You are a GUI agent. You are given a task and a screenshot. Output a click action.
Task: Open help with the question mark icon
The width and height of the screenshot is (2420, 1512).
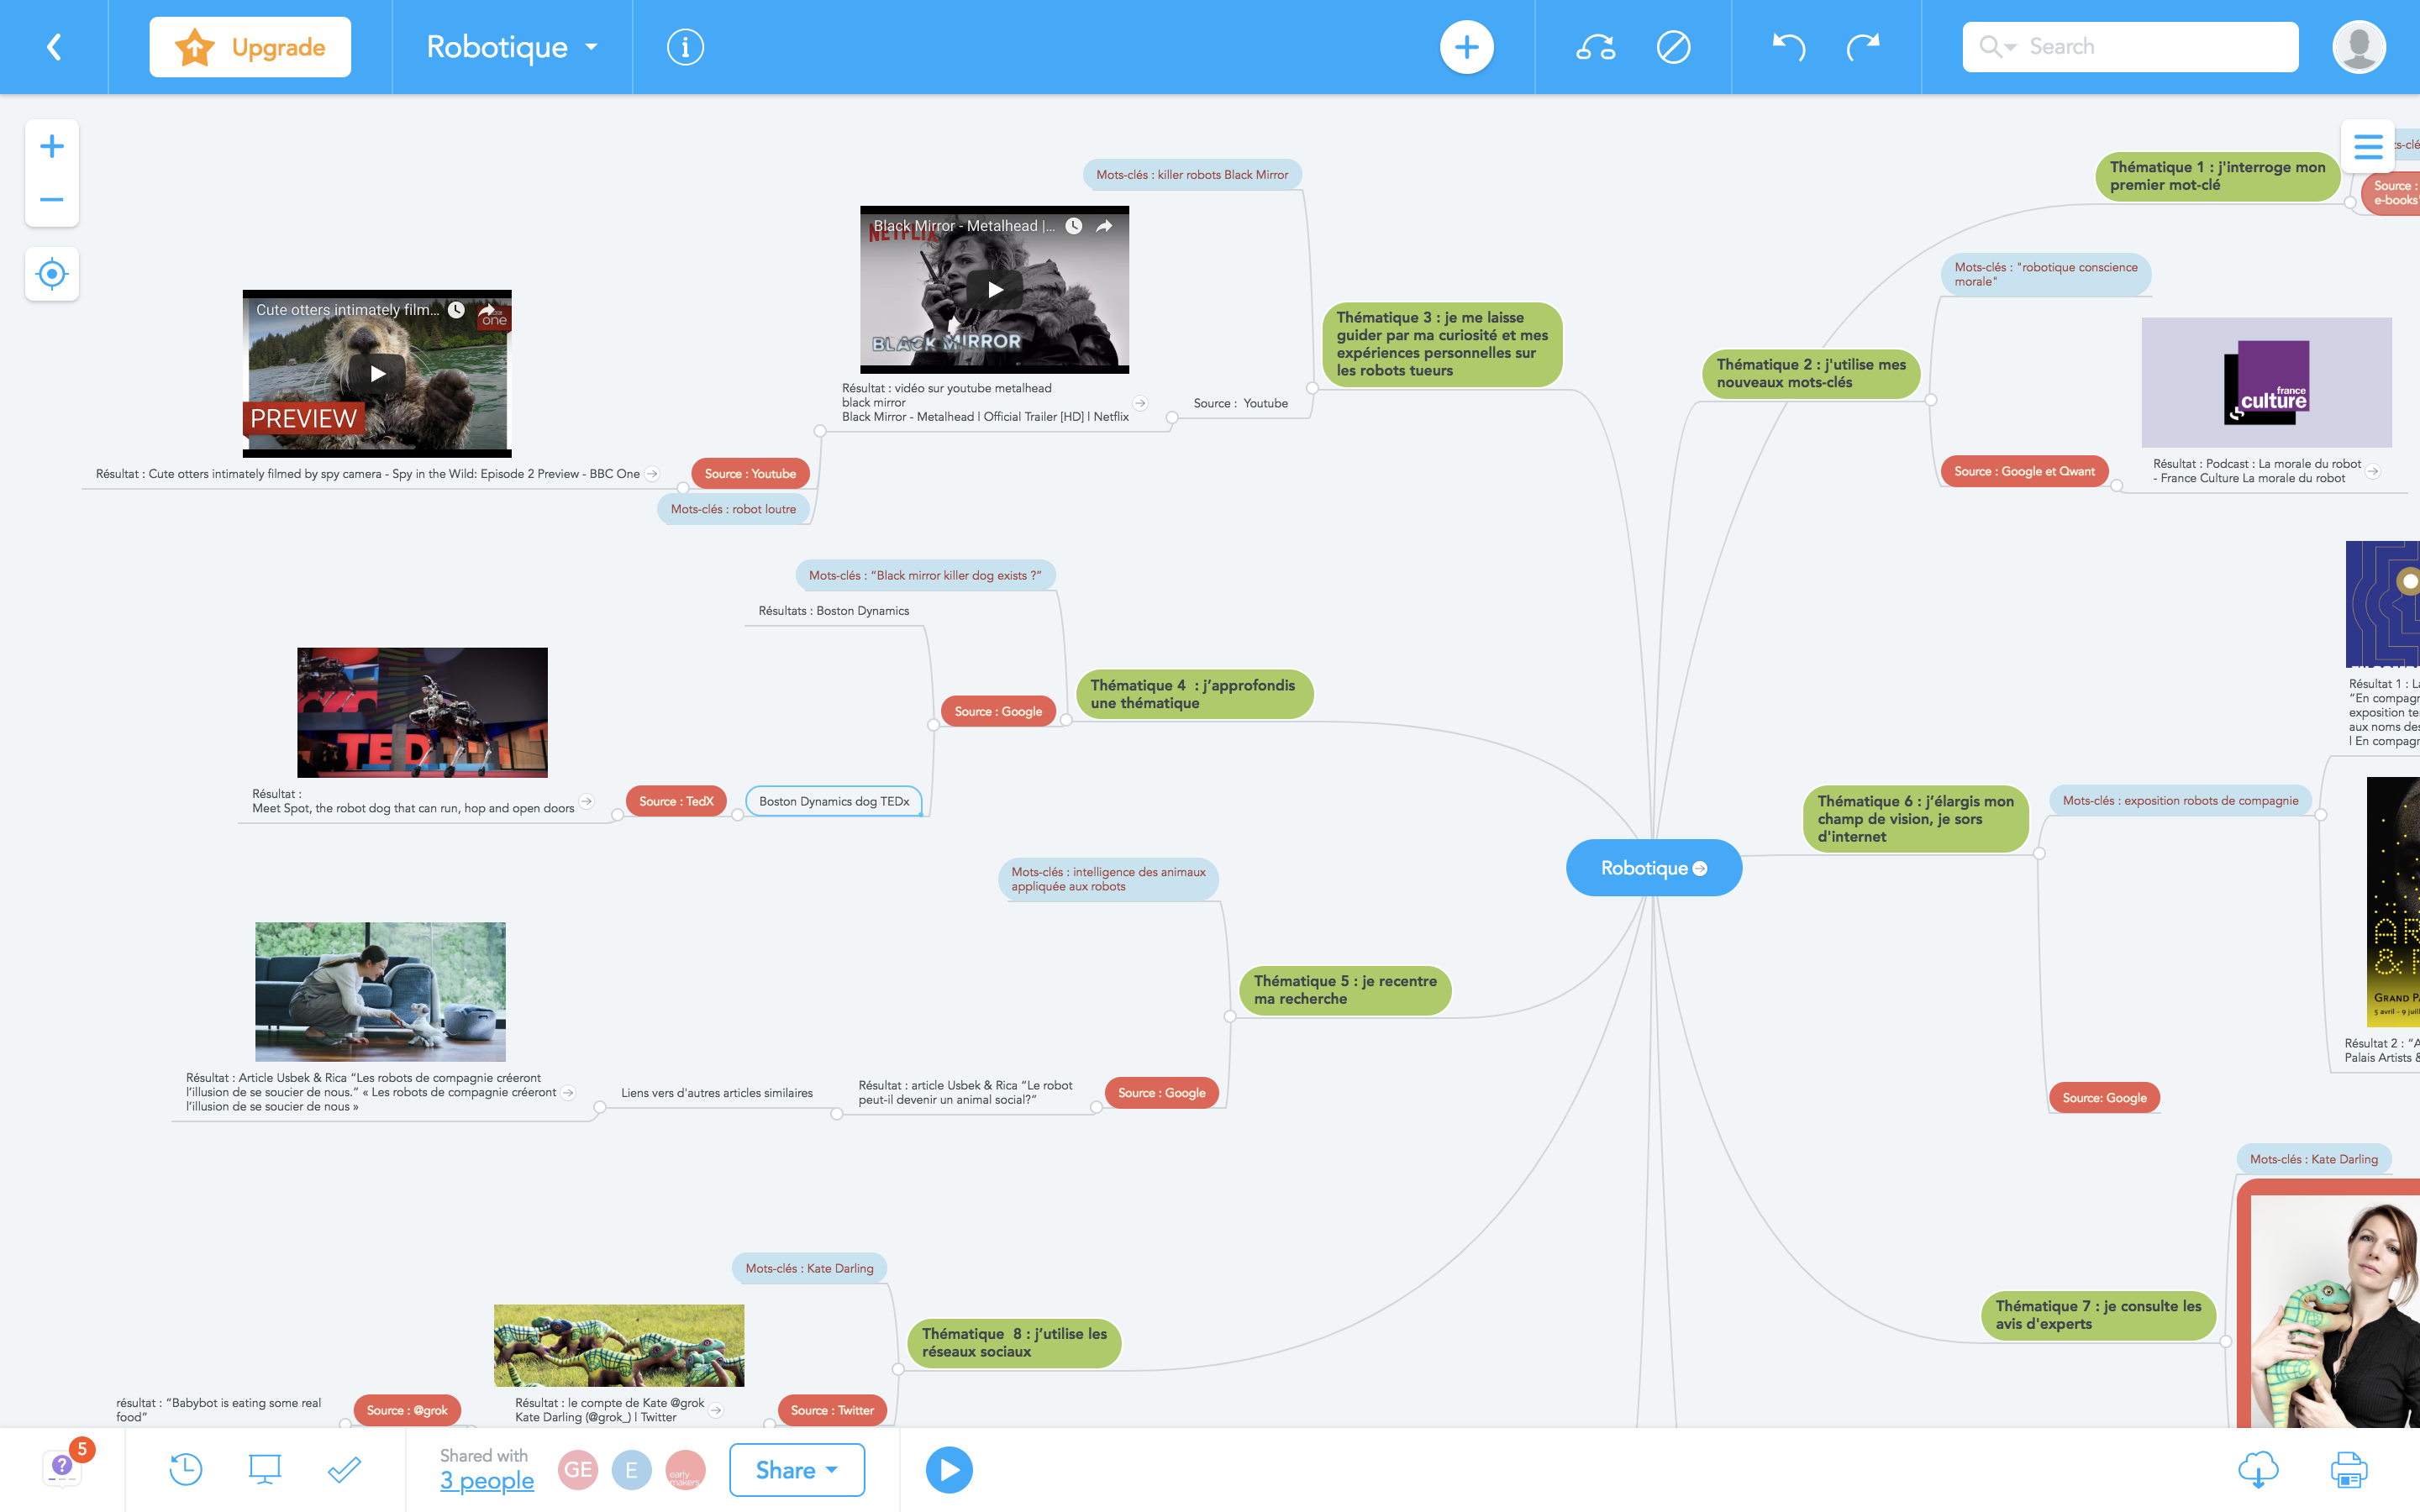tap(62, 1467)
